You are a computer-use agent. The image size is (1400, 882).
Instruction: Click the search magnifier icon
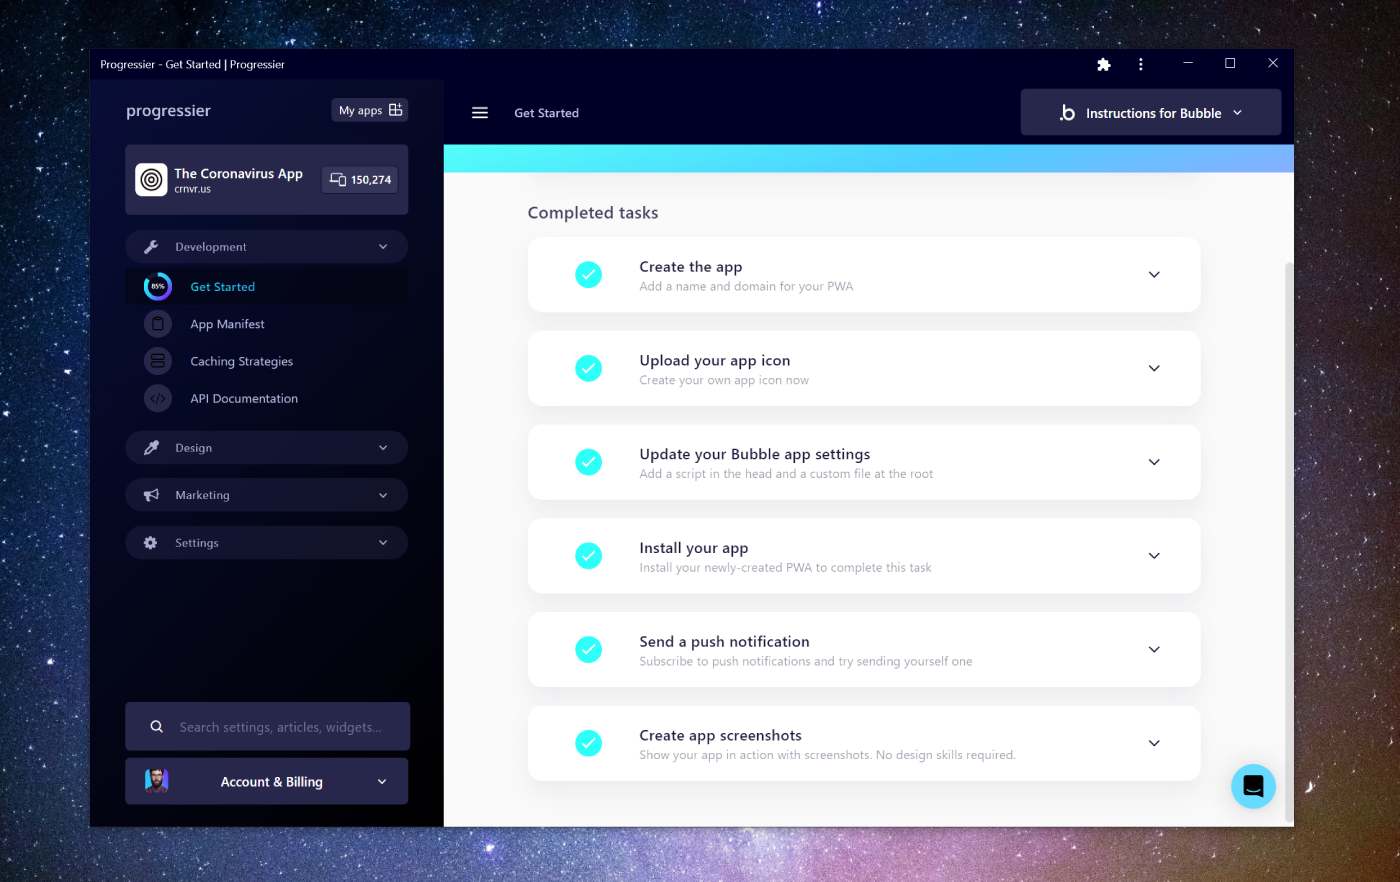click(157, 727)
